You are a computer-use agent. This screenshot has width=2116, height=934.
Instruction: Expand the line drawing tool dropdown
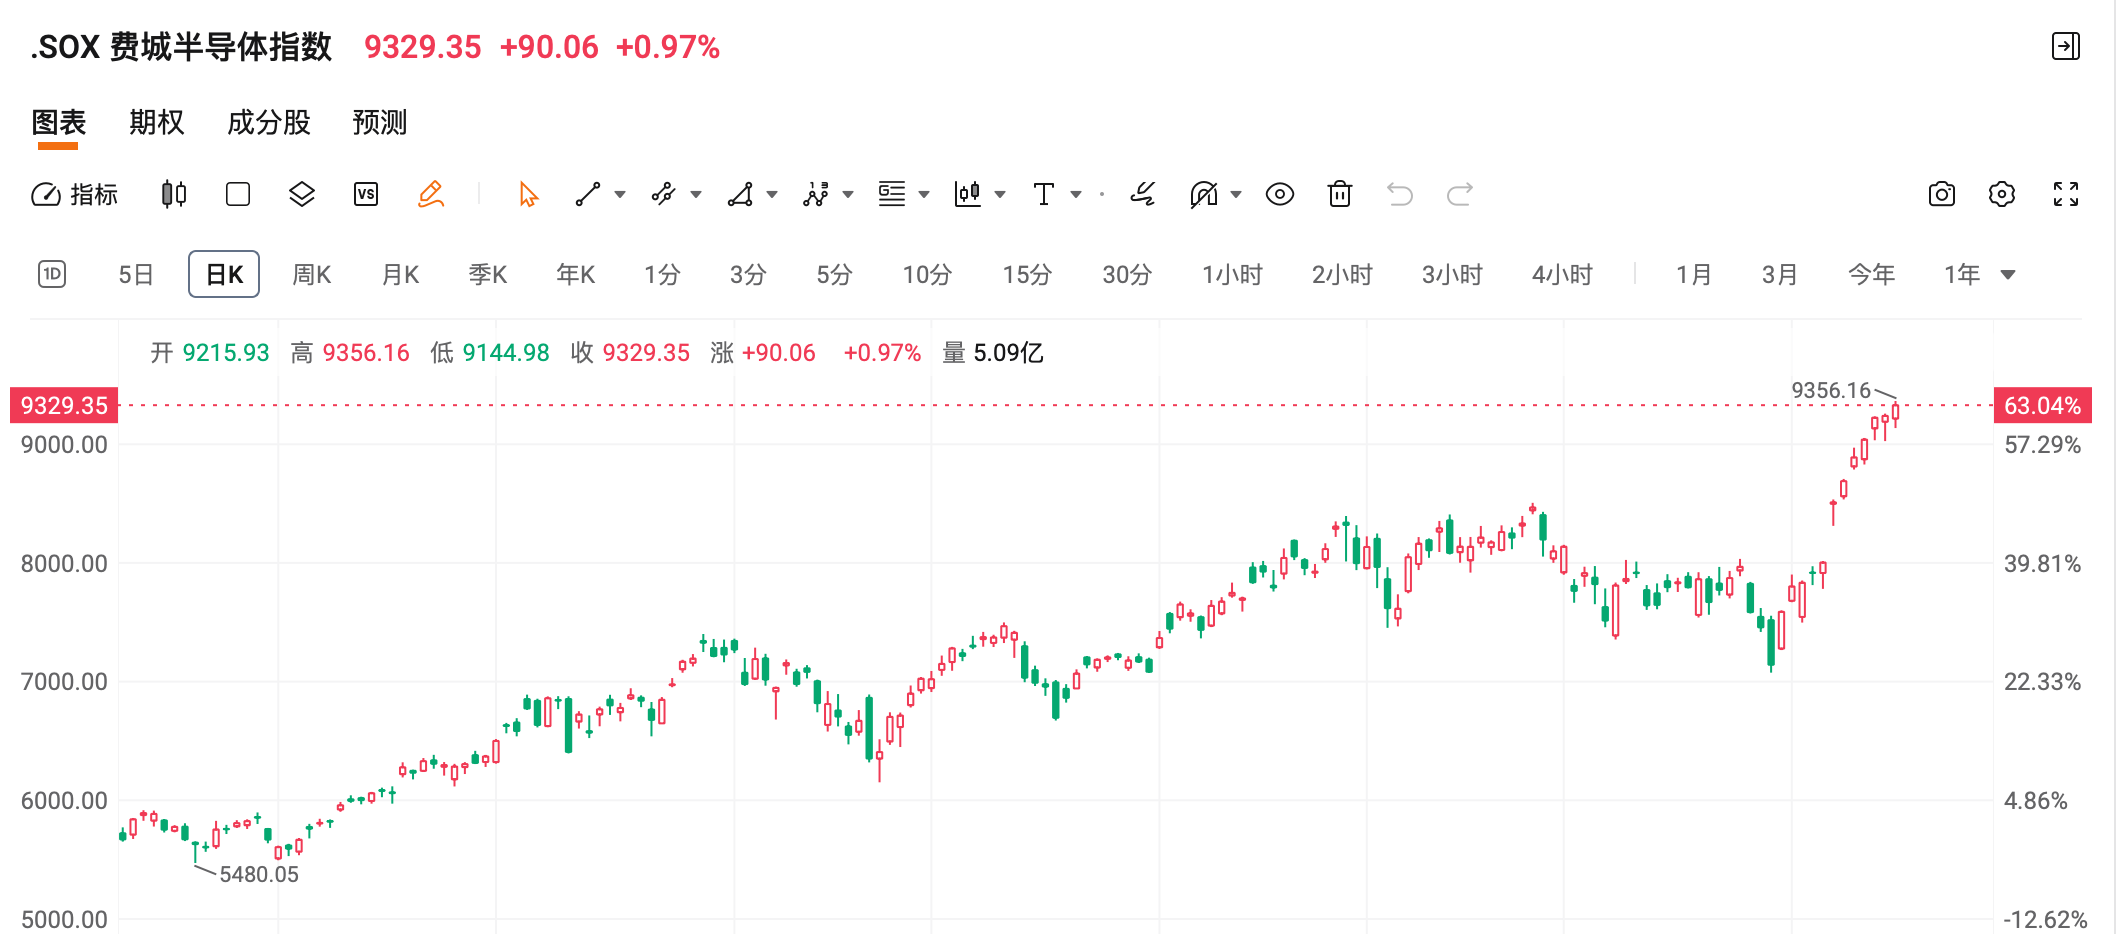(x=620, y=195)
